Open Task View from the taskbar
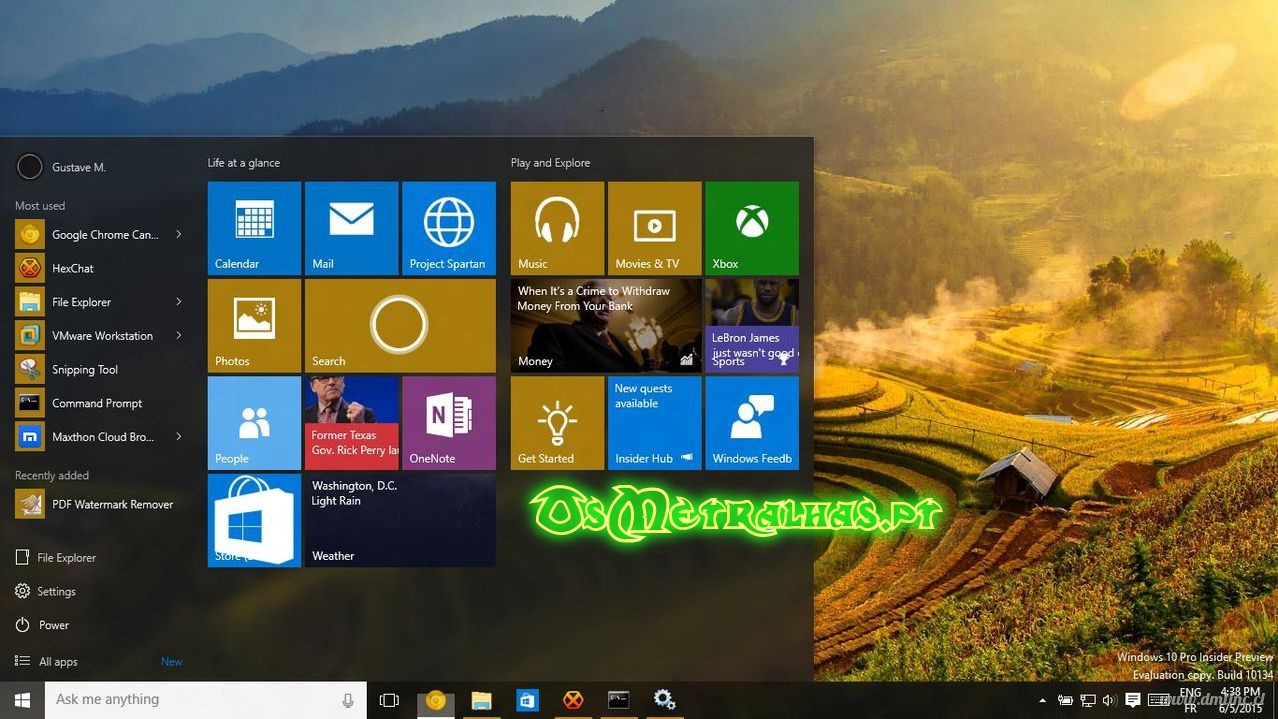1278x719 pixels. coord(389,700)
